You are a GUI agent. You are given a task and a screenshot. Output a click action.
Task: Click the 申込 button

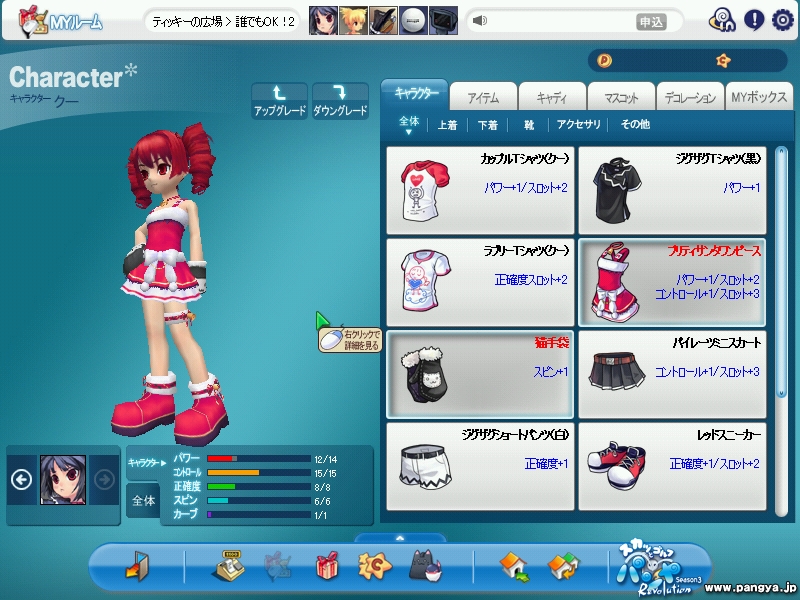(x=651, y=22)
